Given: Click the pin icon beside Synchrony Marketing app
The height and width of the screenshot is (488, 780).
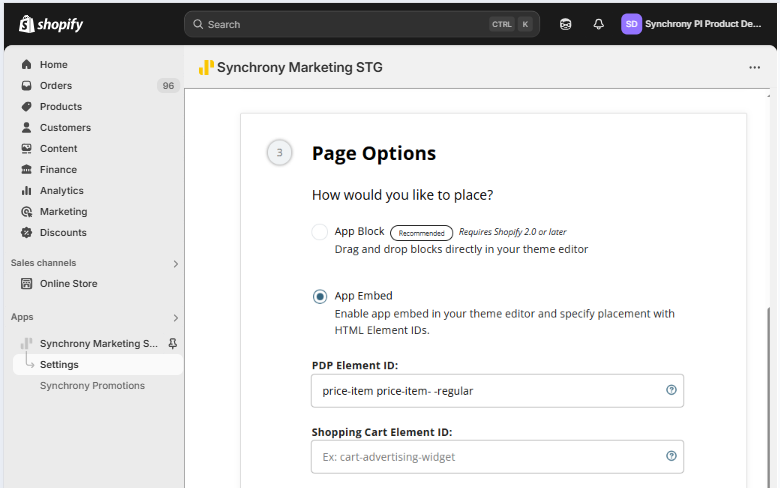Looking at the screenshot, I should point(173,344).
